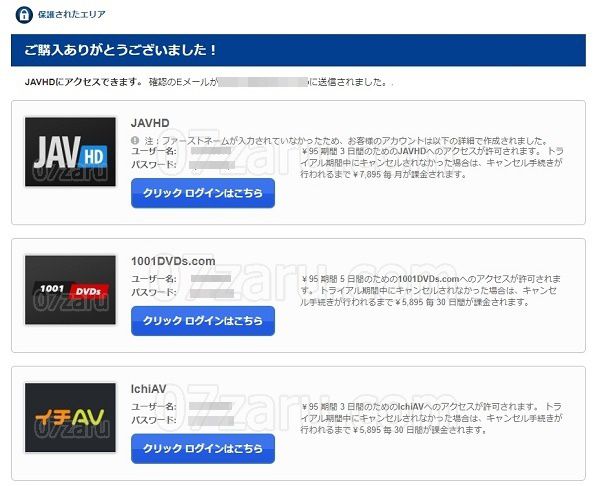
Task: Click the IchiAV 3-day trial terms text
Action: 431,418
